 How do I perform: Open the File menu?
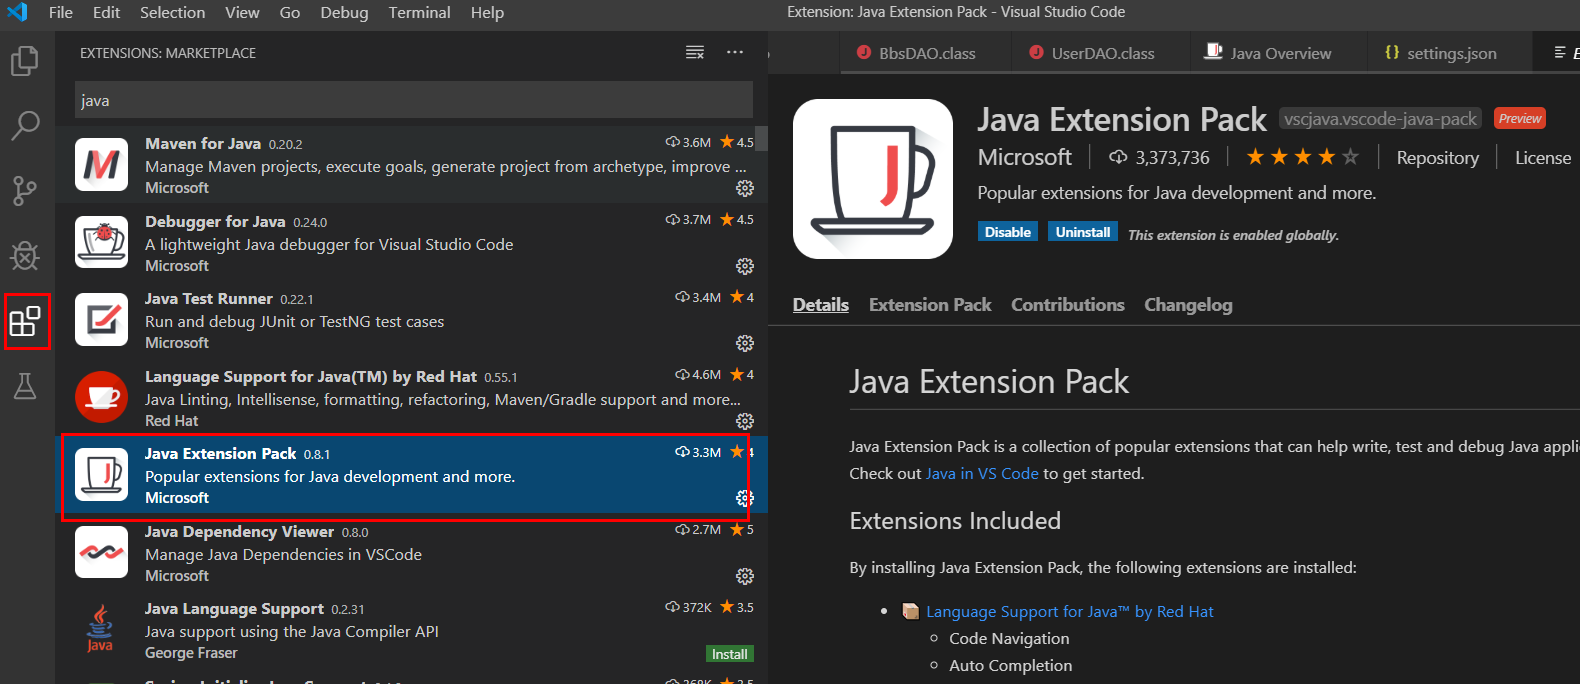[x=61, y=12]
